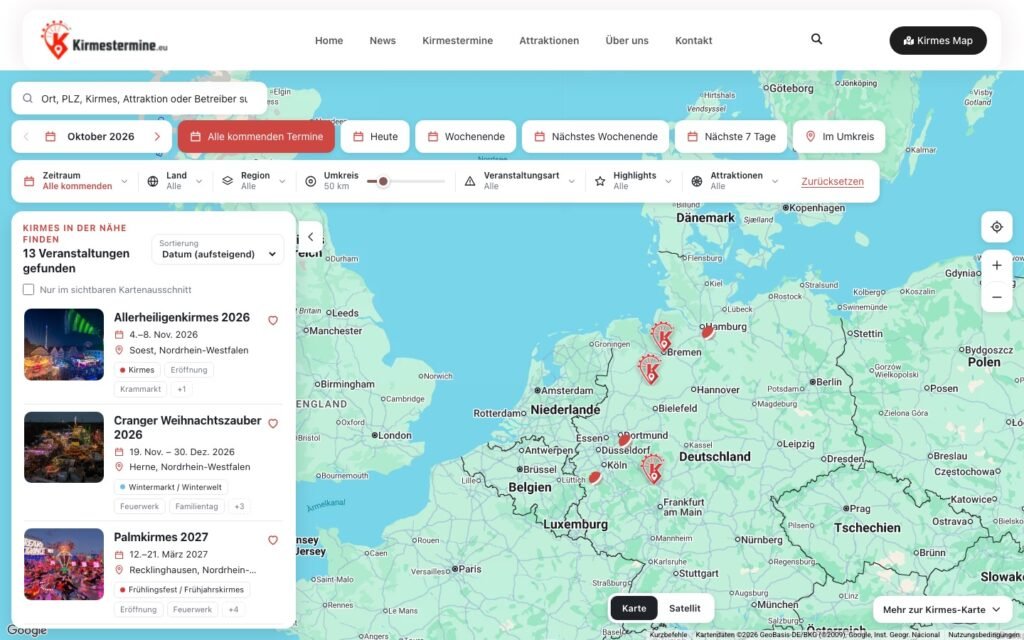Switch map to Karte view

click(633, 608)
